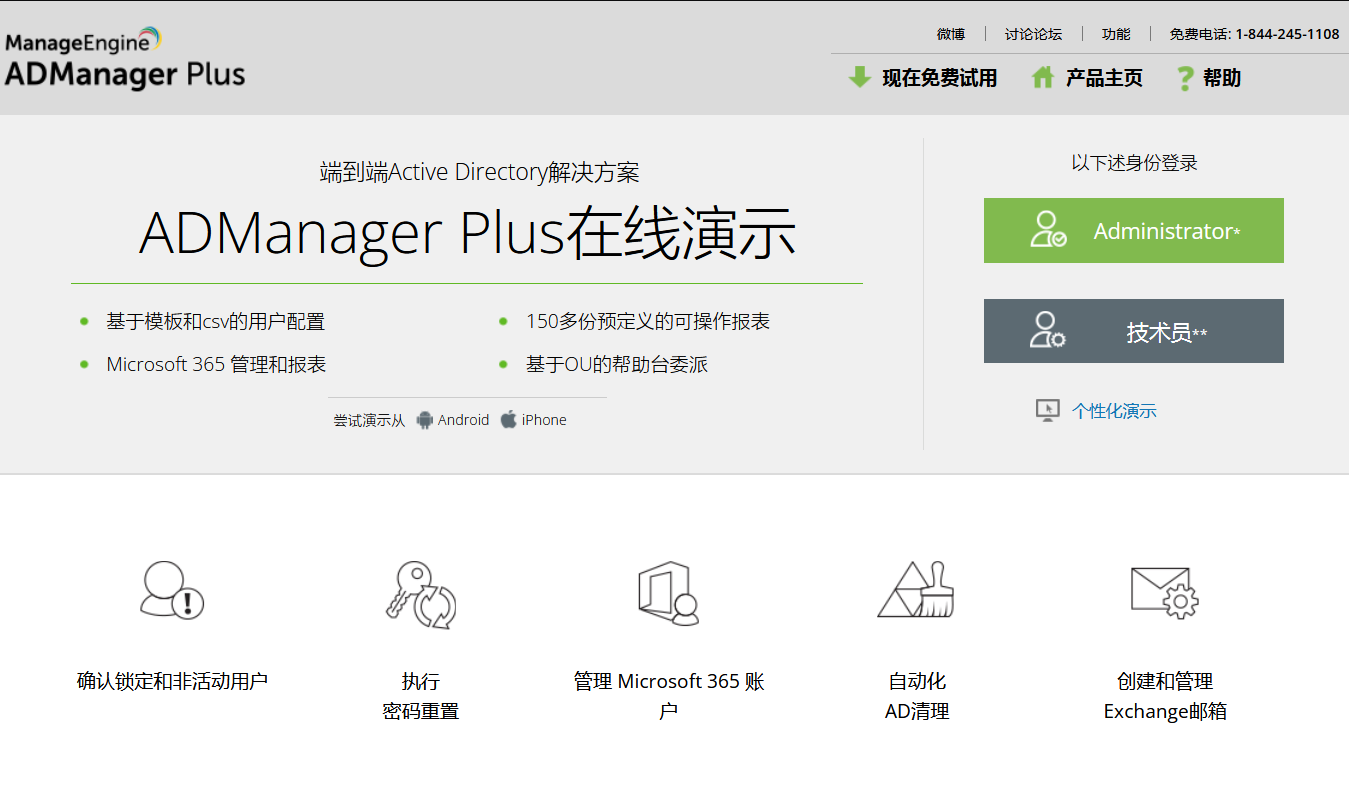
Task: Click the text 以下述身份登录
Action: [x=1134, y=163]
